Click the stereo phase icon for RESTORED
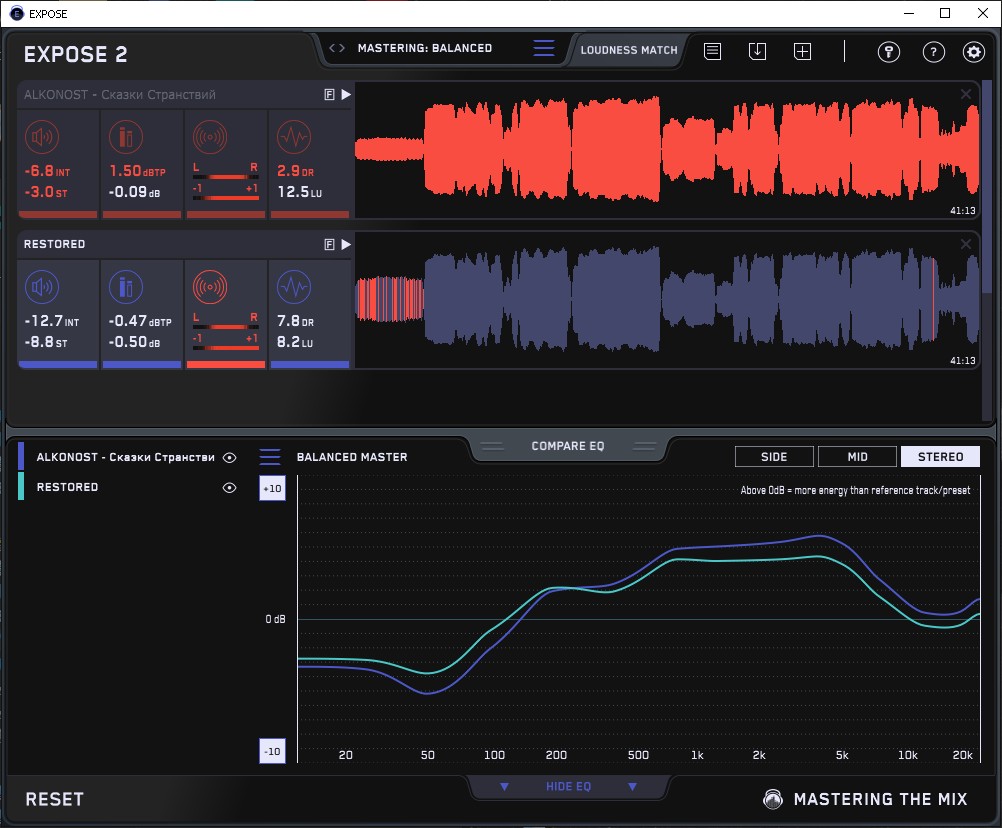This screenshot has height=828, width=1002. [x=210, y=288]
